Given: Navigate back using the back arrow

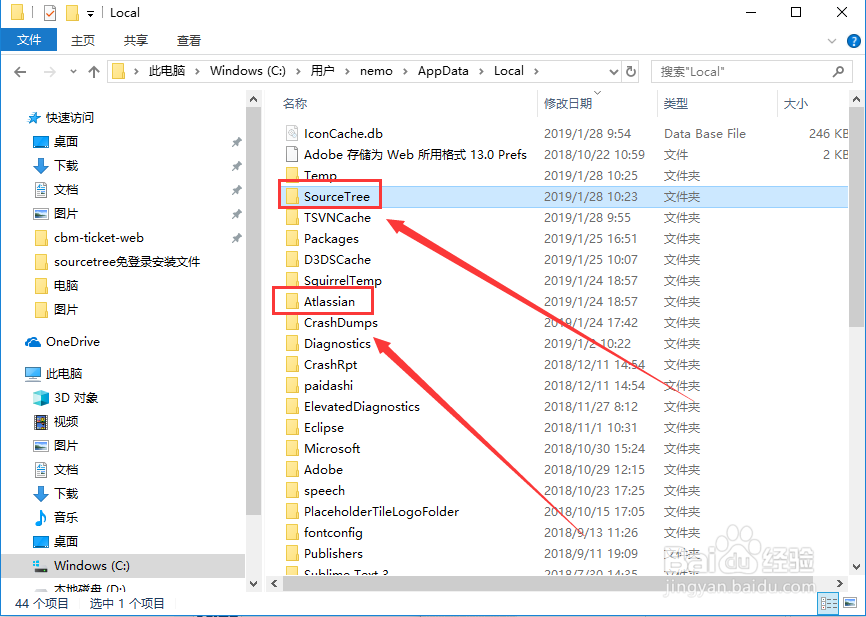Looking at the screenshot, I should (x=21, y=71).
